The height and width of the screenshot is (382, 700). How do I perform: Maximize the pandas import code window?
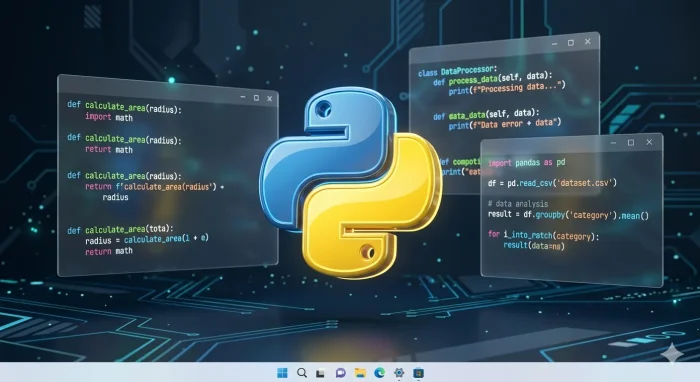click(631, 142)
